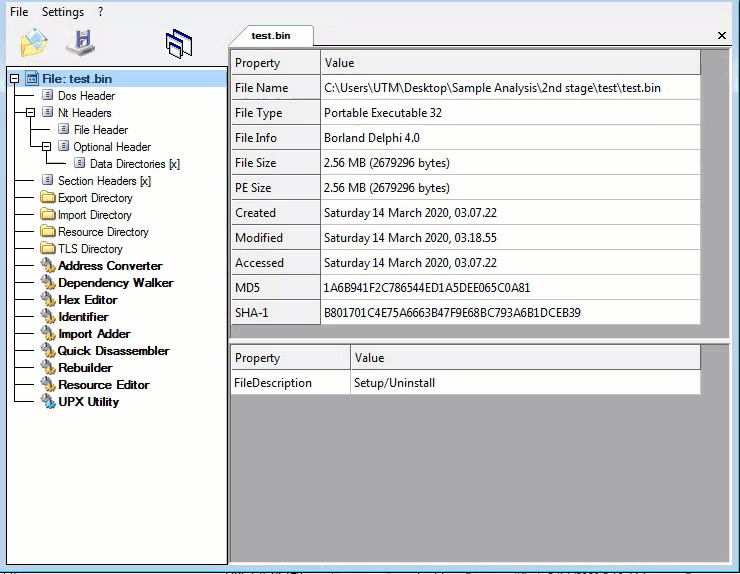740x574 pixels.
Task: Click the upper Value column header
Action: point(511,63)
